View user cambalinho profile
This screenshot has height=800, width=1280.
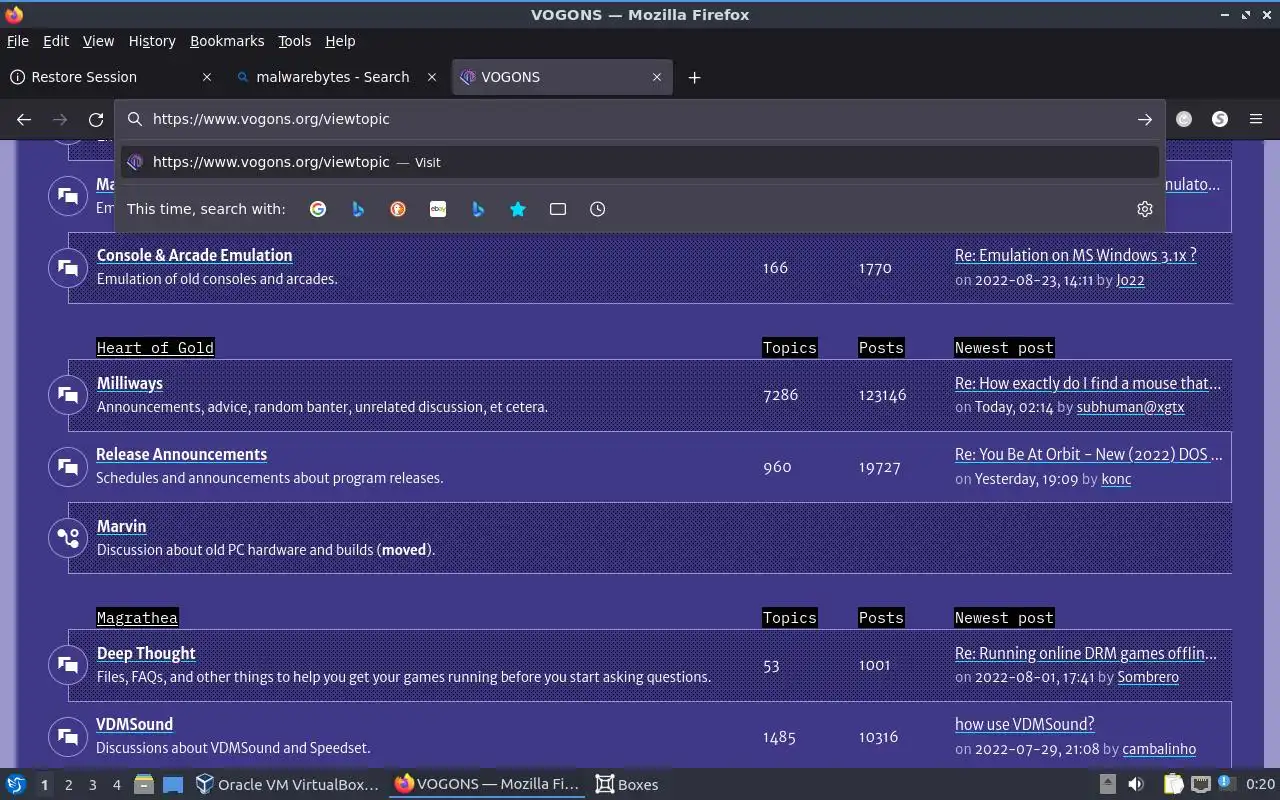(x=1159, y=749)
